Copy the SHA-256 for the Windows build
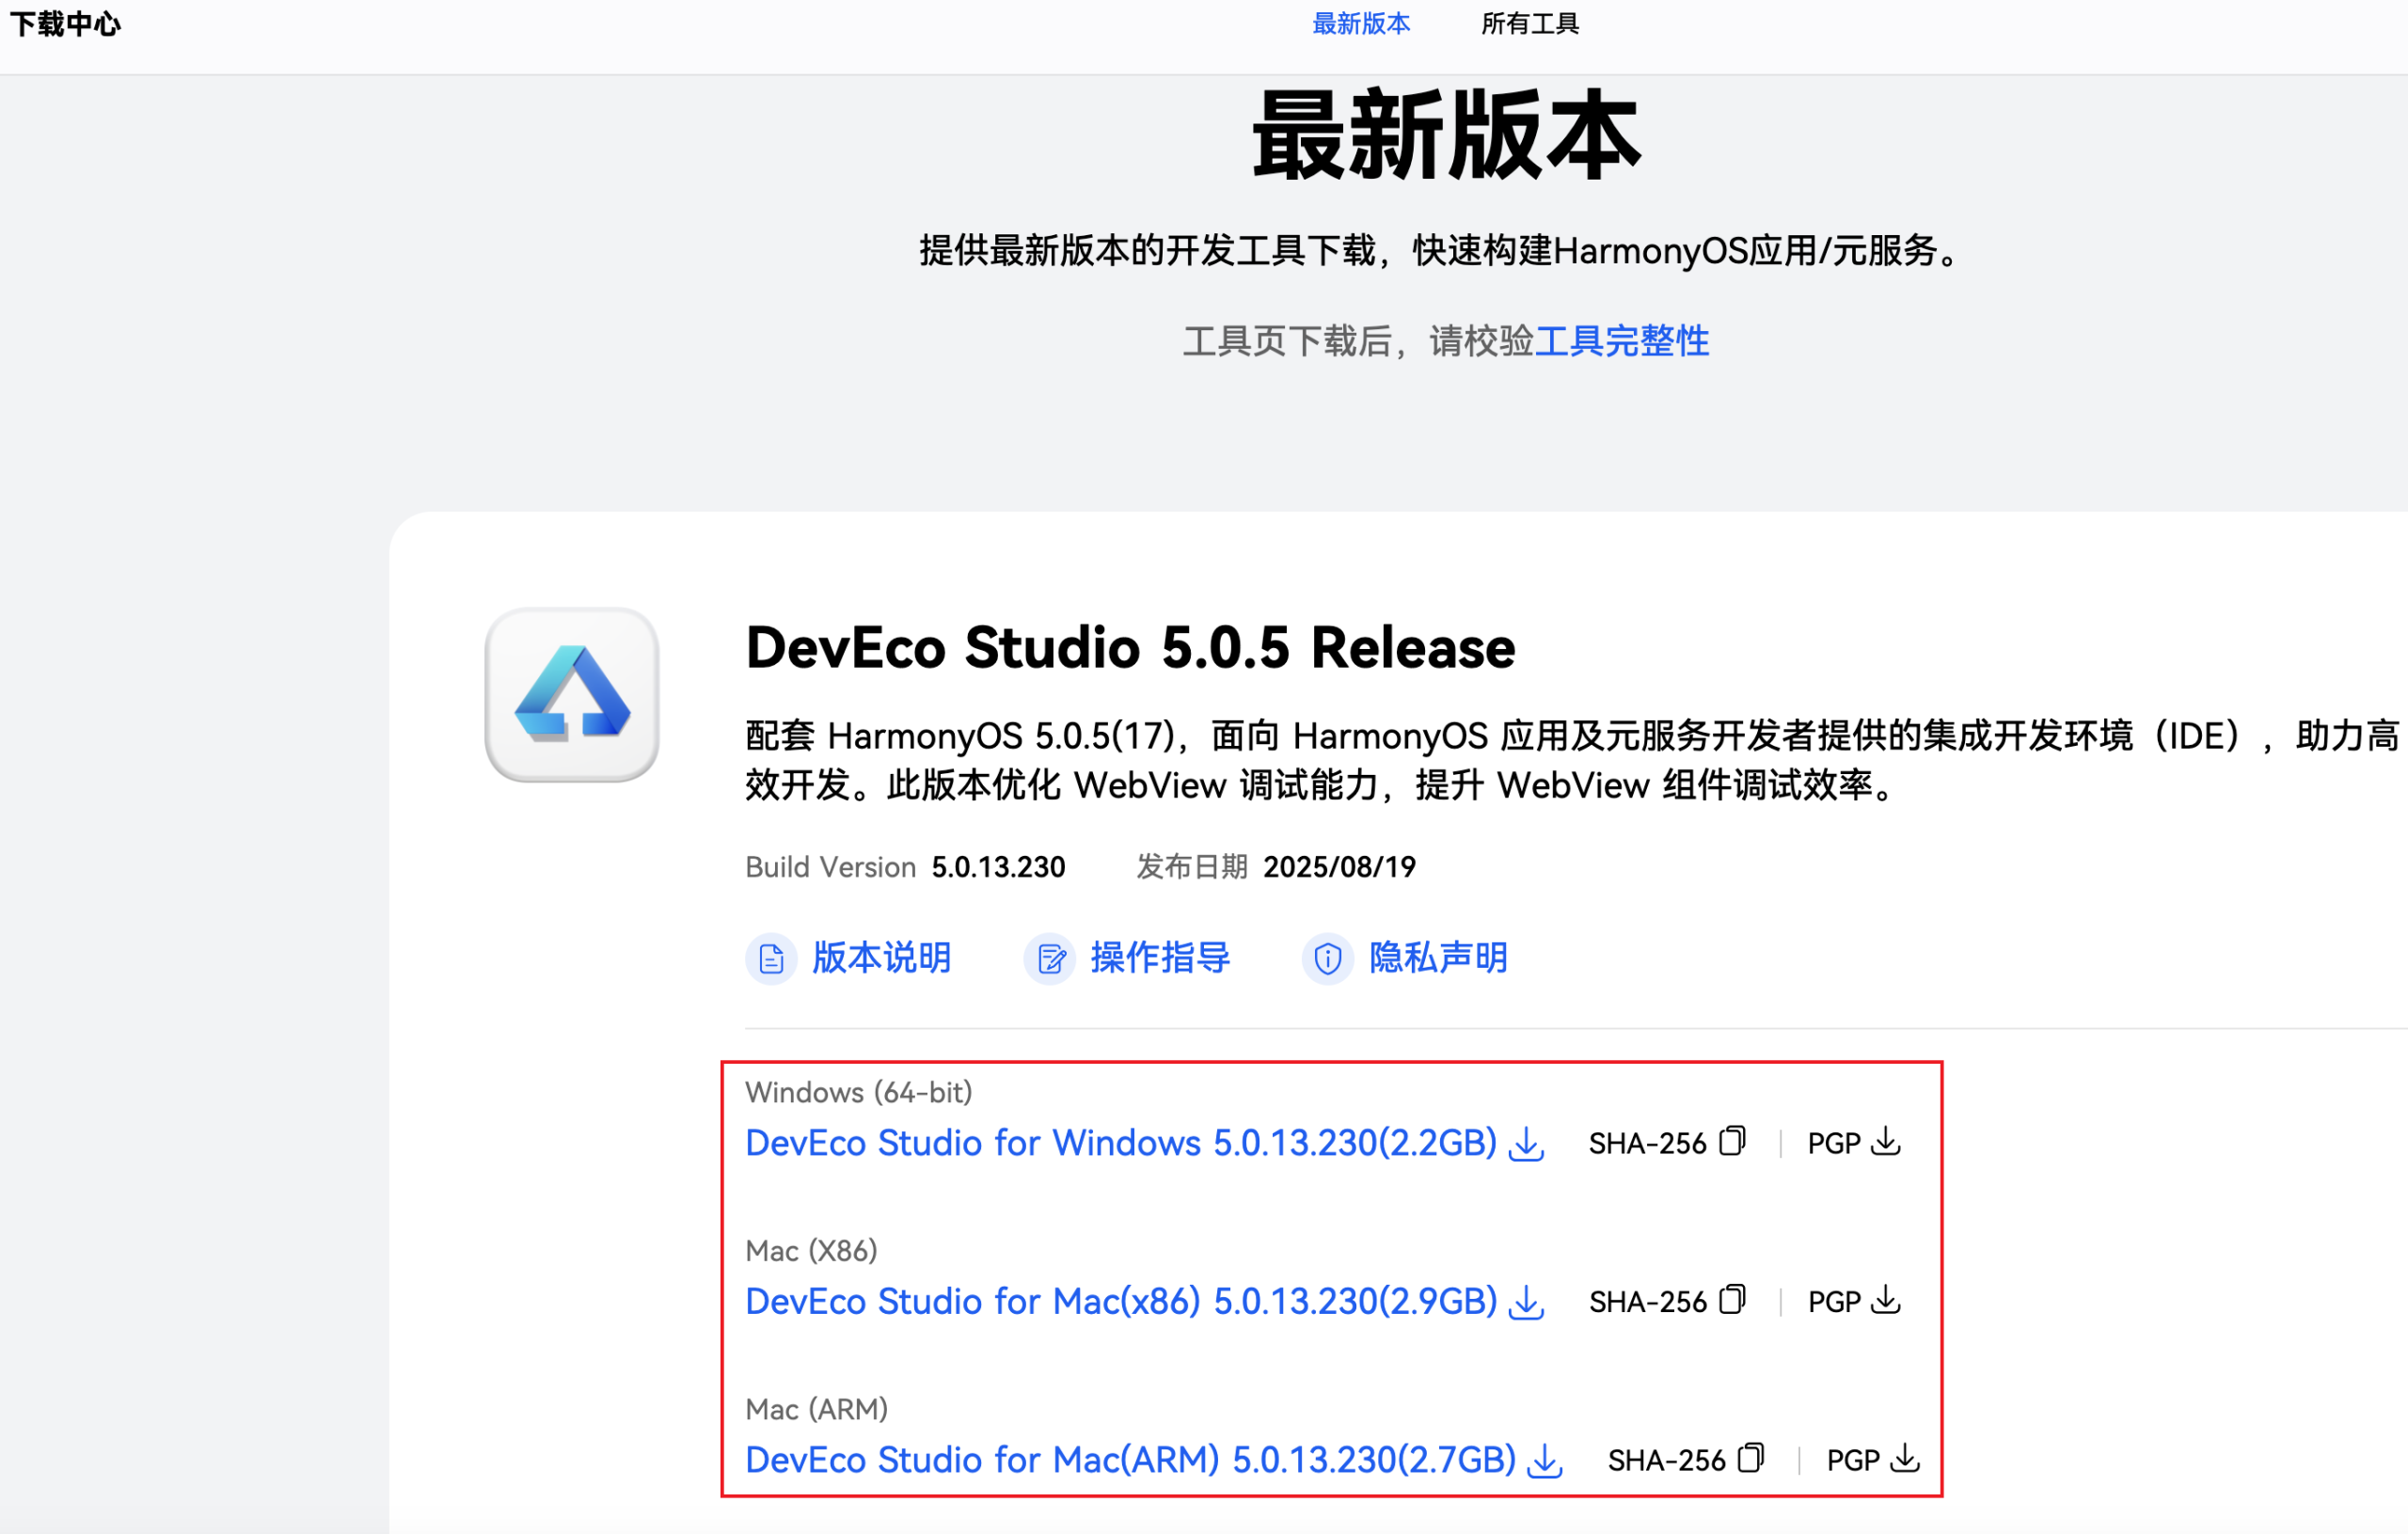The image size is (2408, 1534). point(1732,1141)
